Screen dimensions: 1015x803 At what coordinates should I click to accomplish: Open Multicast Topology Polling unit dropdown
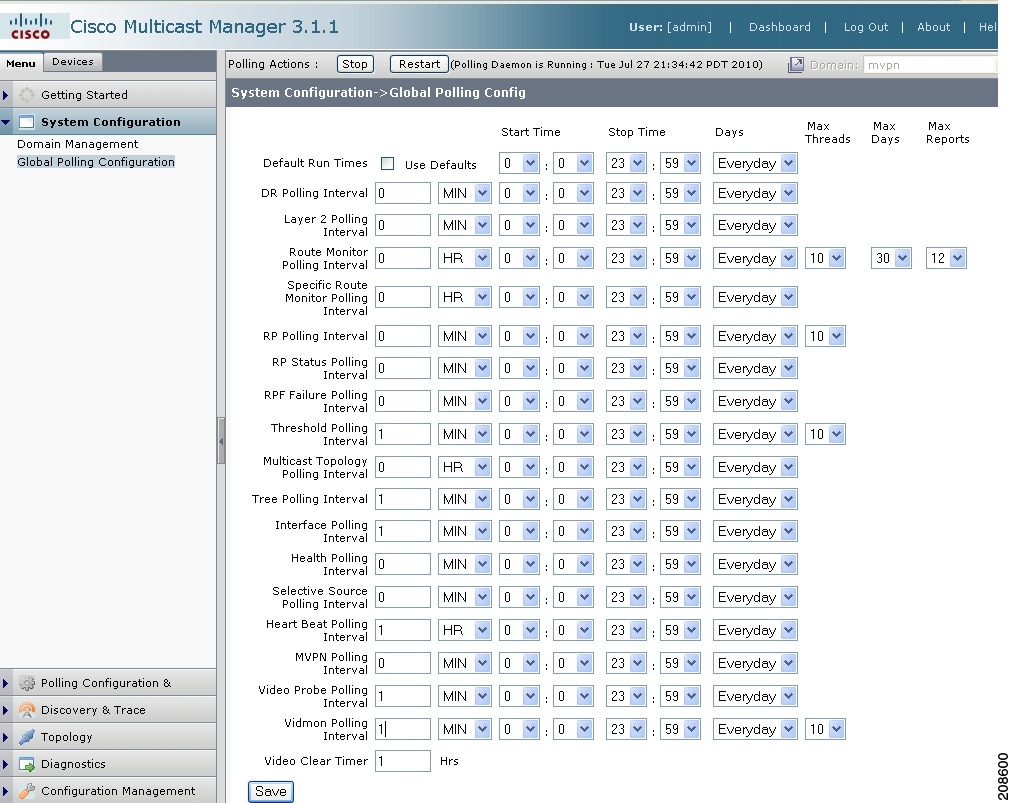(x=464, y=467)
